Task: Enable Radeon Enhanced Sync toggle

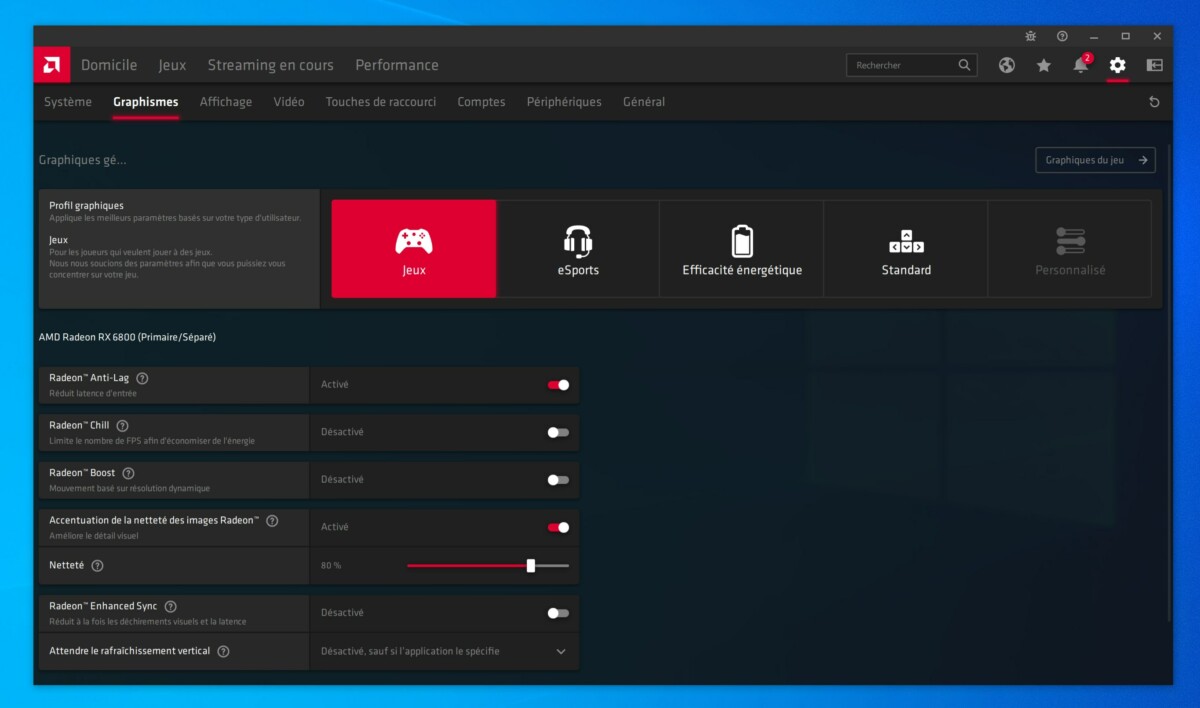Action: 558,613
